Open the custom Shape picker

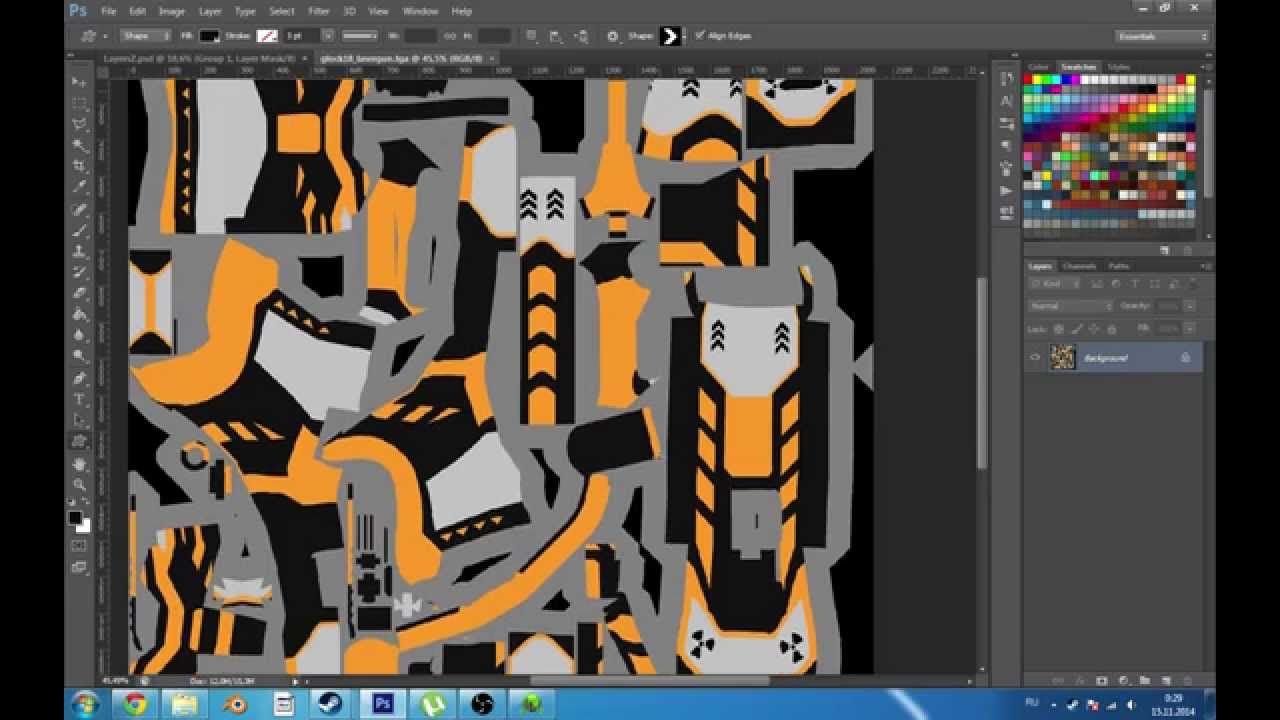pos(670,36)
